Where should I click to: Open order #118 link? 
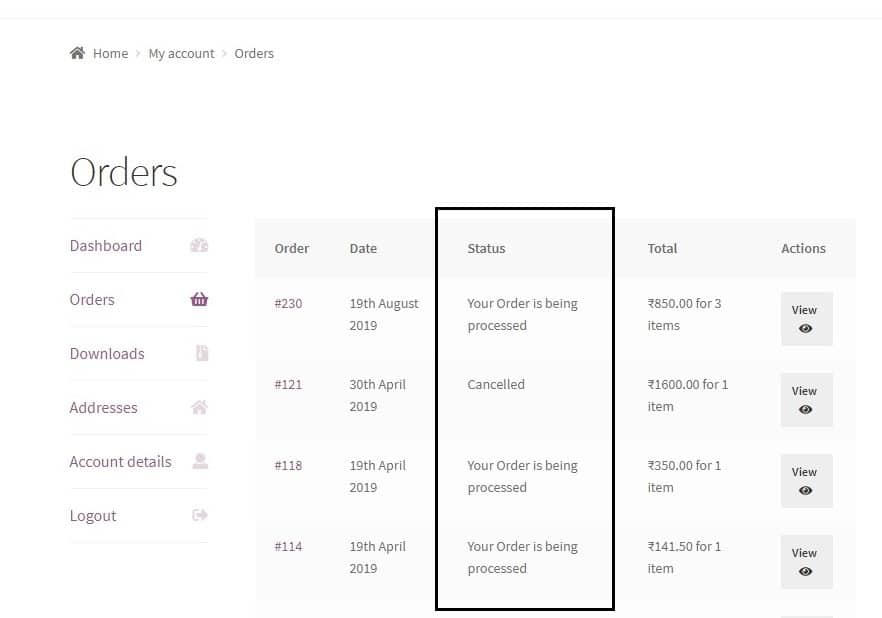pos(288,466)
